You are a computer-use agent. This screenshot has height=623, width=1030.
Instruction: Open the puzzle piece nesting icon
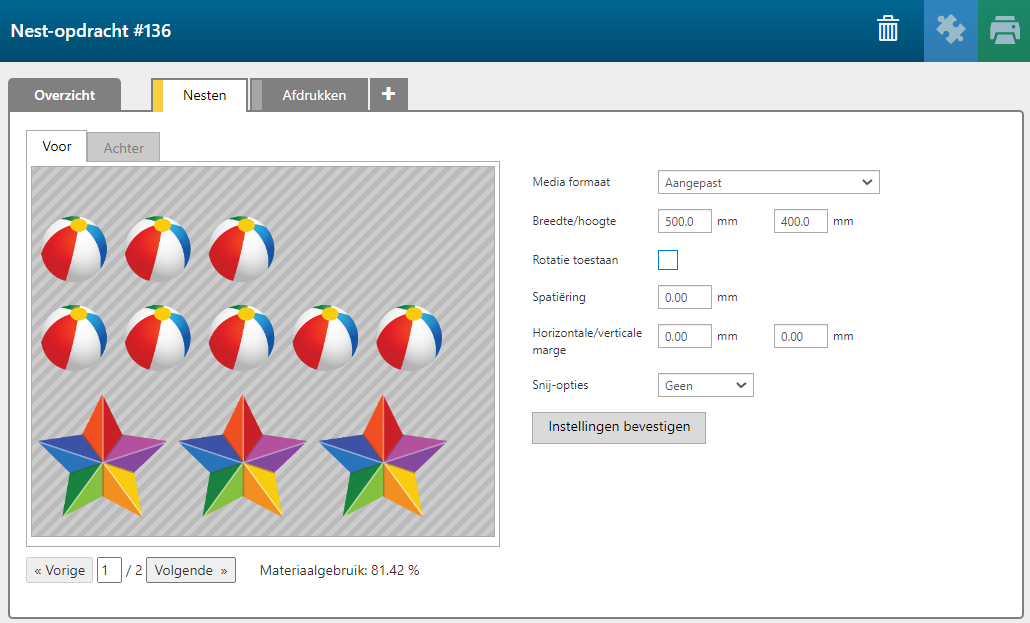coord(950,30)
